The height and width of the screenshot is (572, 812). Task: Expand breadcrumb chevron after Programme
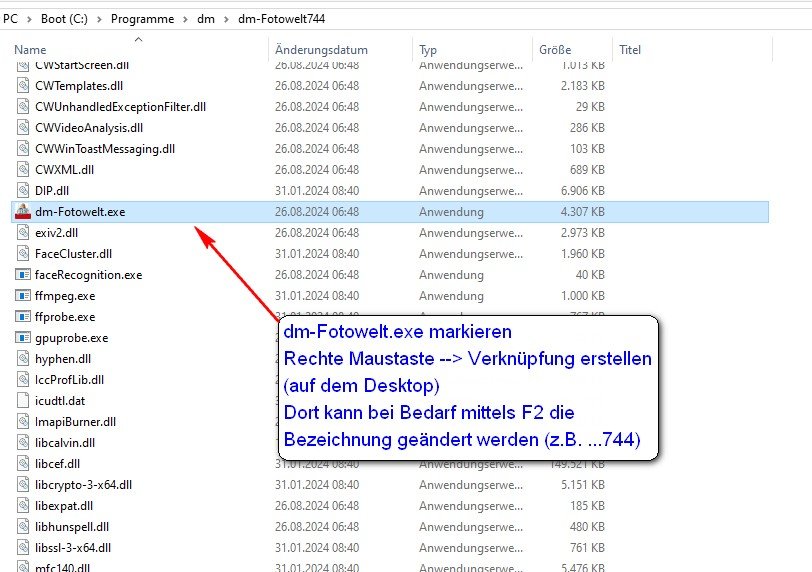tap(185, 19)
